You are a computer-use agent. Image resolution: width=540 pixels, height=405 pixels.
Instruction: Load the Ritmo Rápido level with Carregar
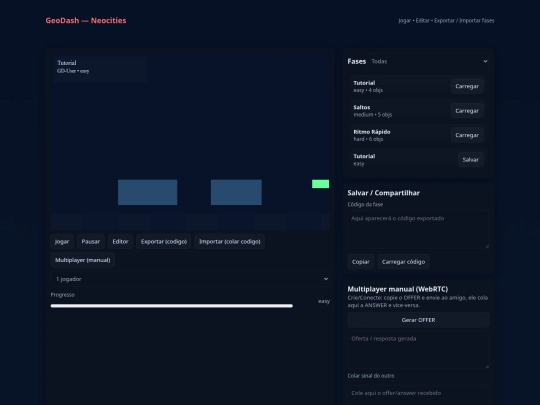point(467,135)
